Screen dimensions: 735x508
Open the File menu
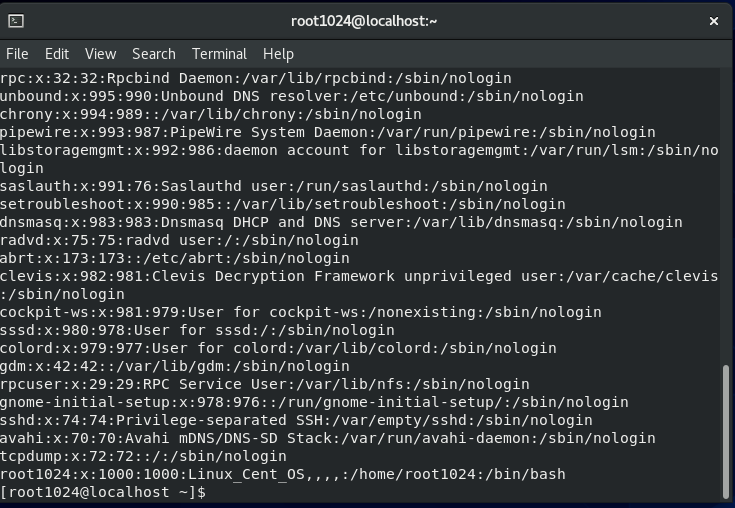(x=17, y=54)
